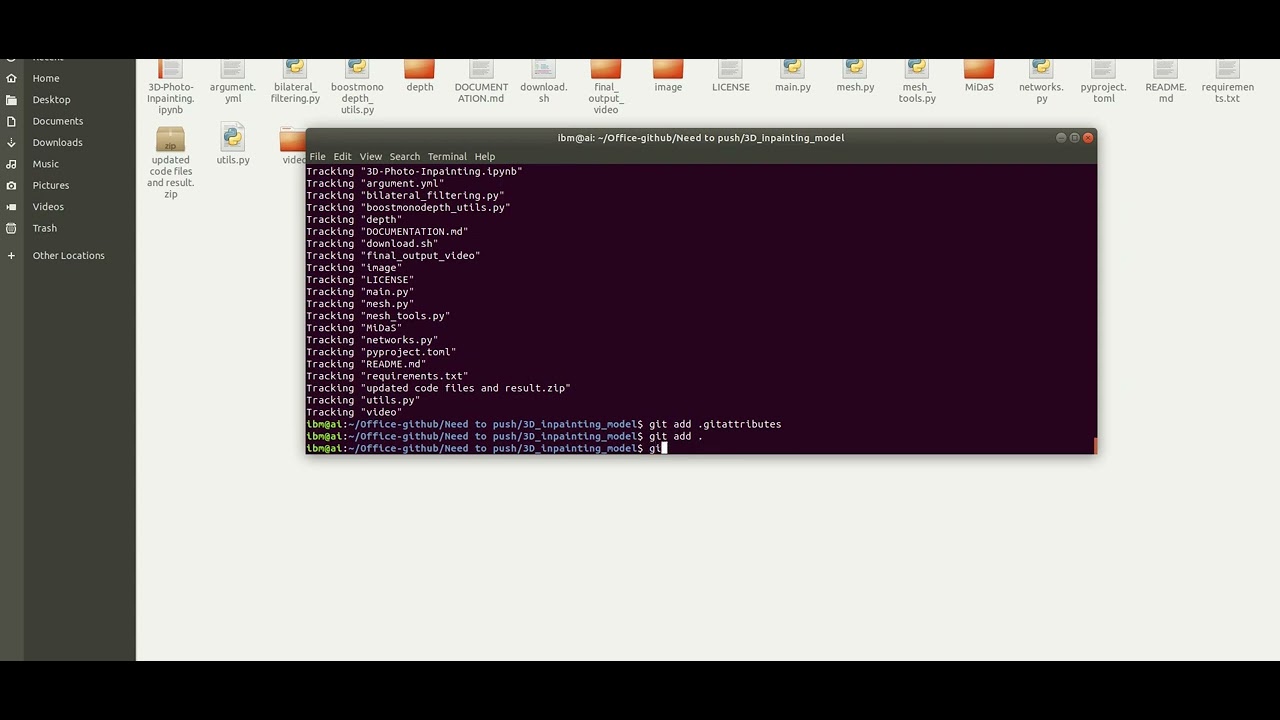Select boostmonodepth_utils.py file icon
The image size is (1280, 720).
(x=357, y=69)
